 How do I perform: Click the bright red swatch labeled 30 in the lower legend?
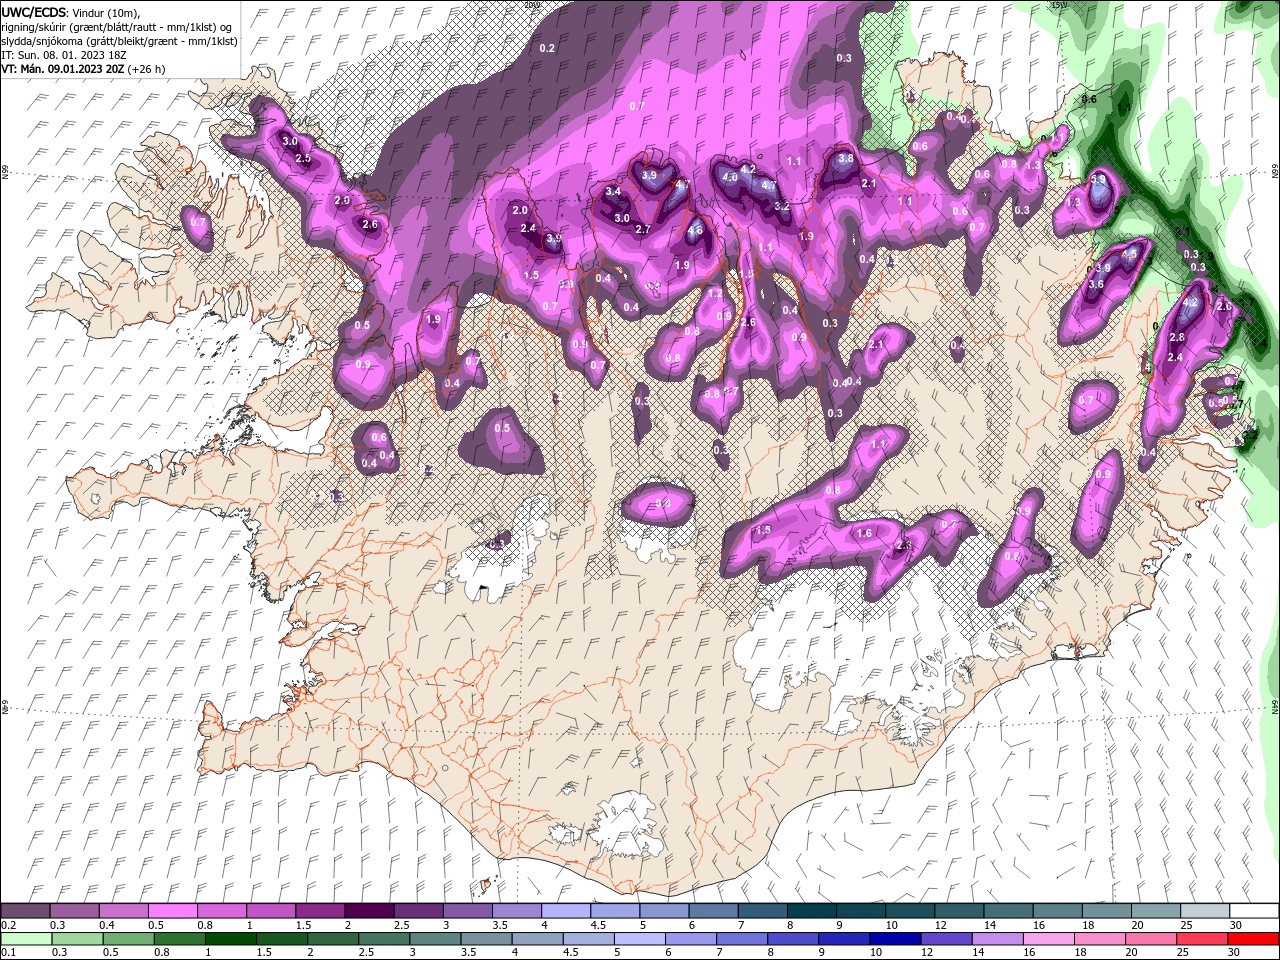pyautogui.click(x=1253, y=939)
